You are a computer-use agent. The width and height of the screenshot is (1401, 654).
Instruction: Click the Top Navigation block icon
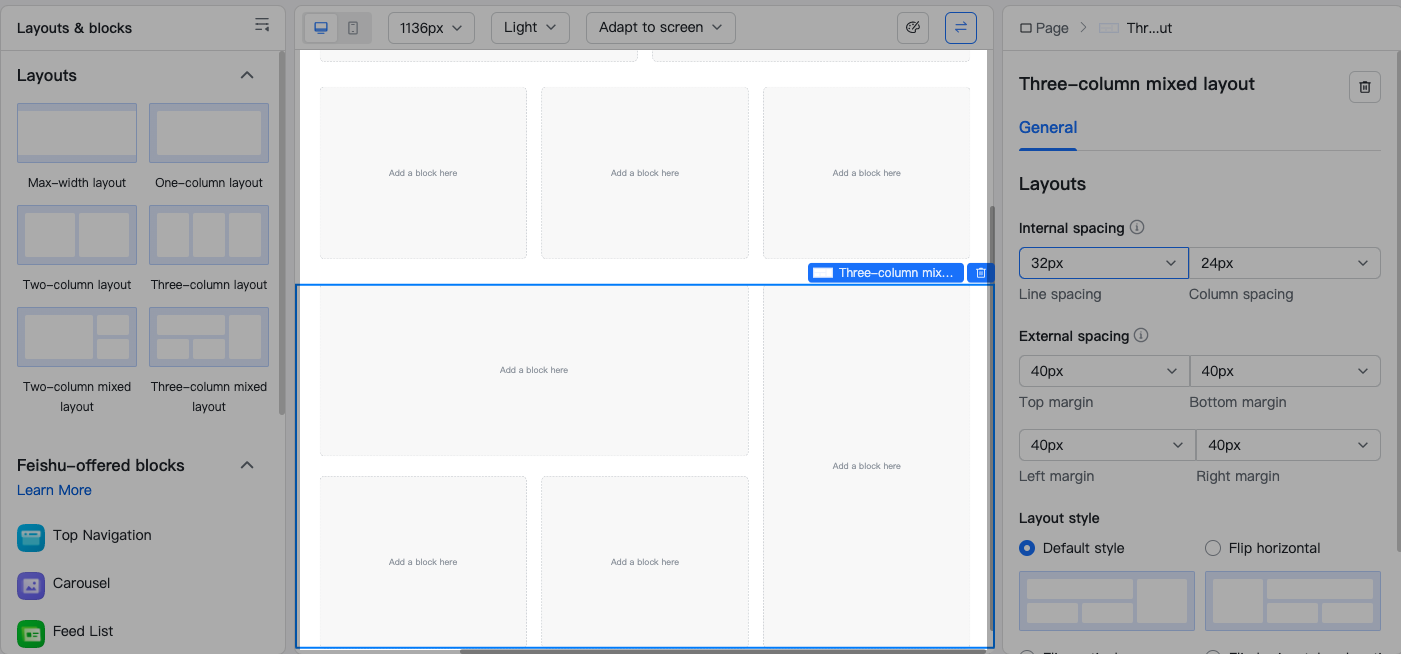click(x=31, y=537)
